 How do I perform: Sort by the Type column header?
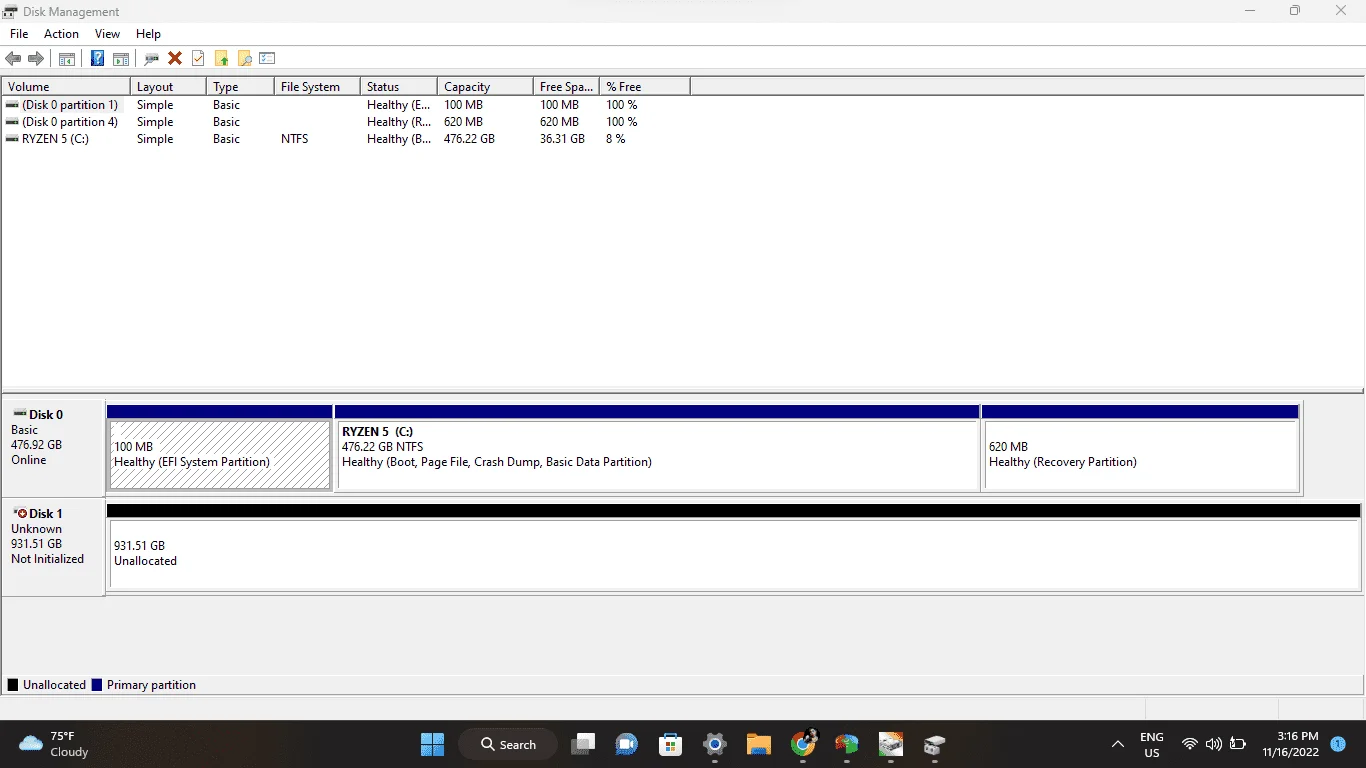(240, 87)
